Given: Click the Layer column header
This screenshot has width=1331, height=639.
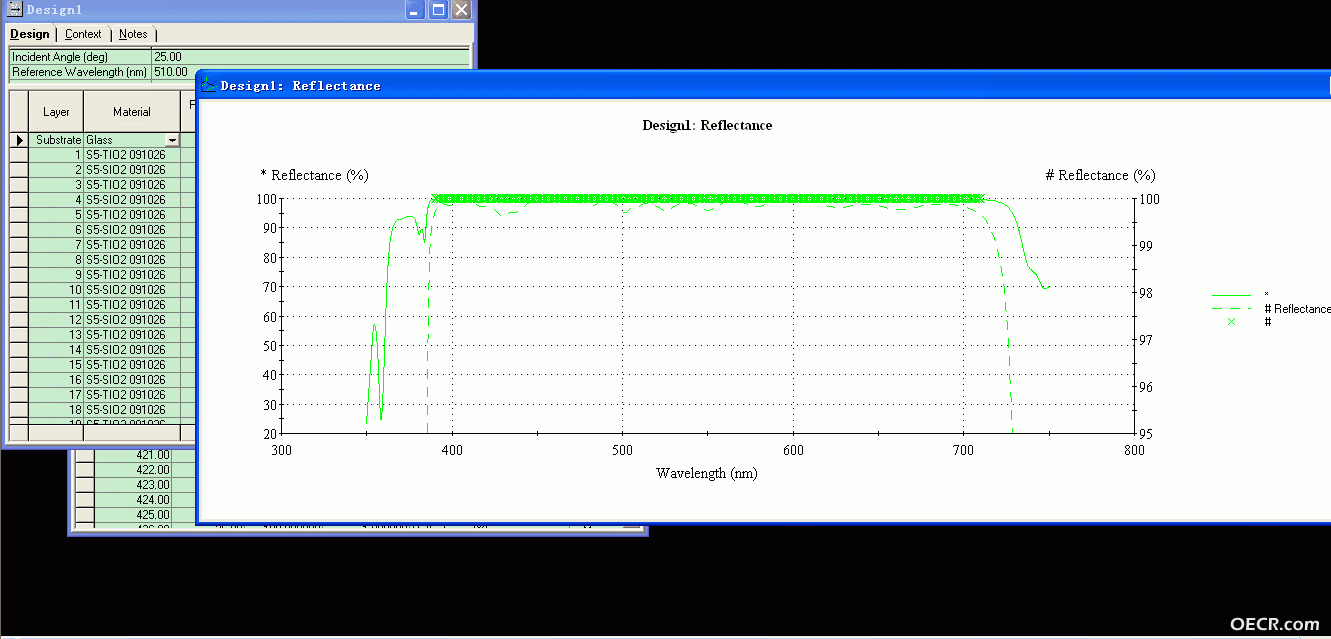Looking at the screenshot, I should click(56, 112).
